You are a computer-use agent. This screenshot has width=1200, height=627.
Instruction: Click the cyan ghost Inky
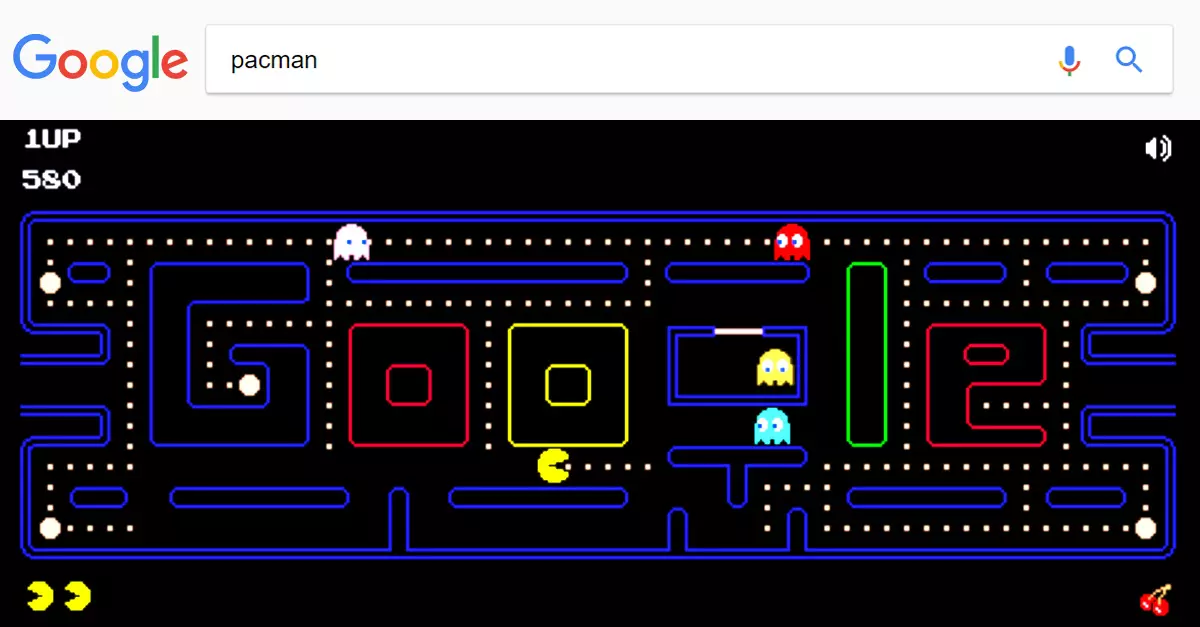pos(771,426)
